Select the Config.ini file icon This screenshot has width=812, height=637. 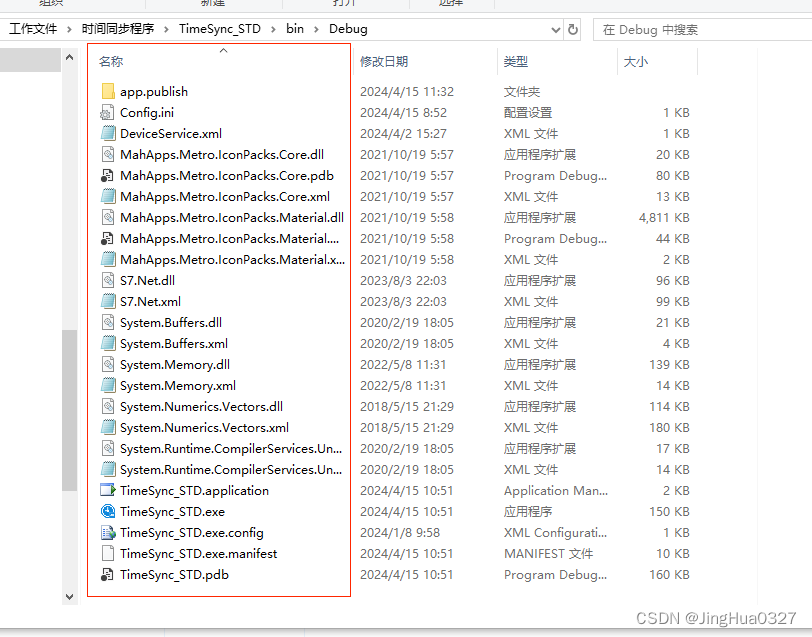[108, 112]
